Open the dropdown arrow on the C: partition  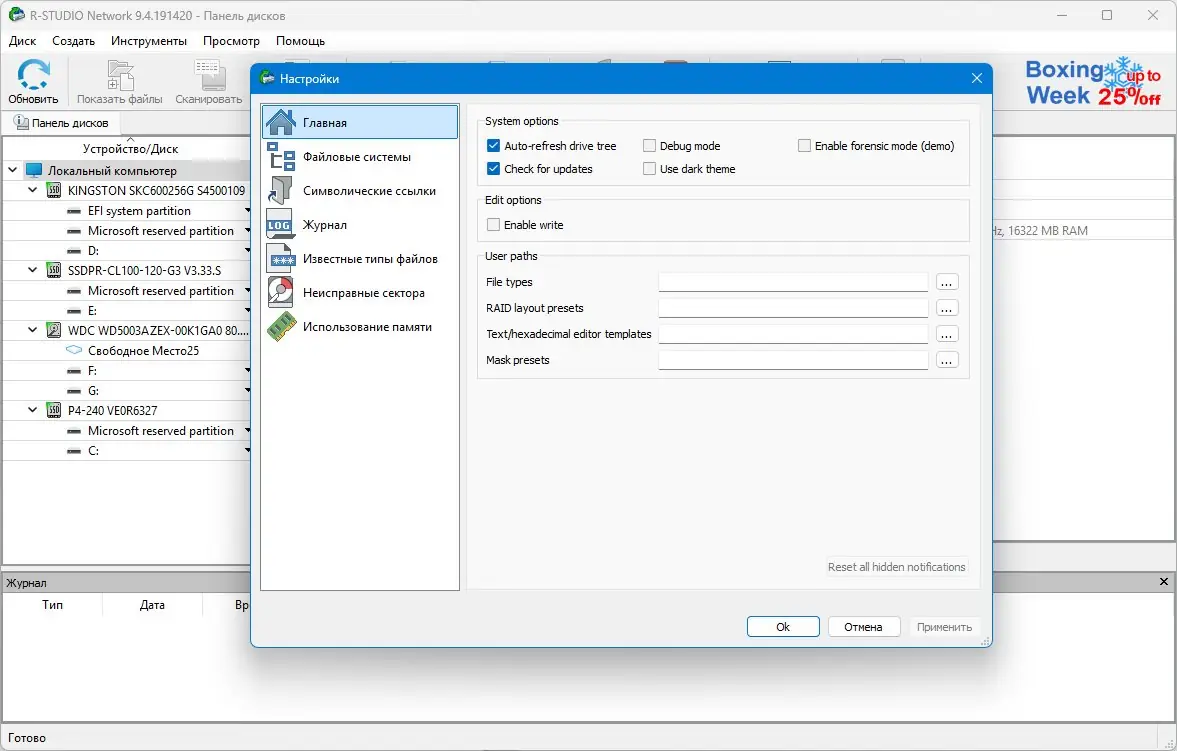coord(247,451)
